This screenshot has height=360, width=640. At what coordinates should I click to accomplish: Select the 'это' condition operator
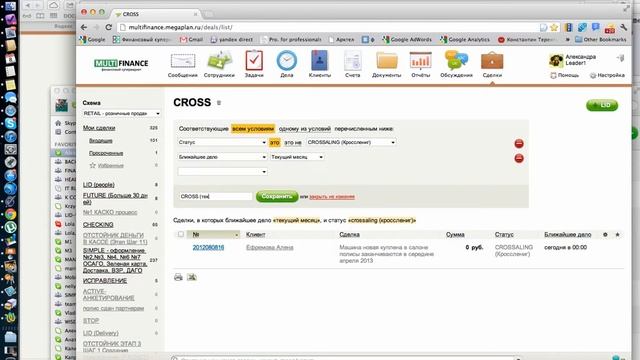point(275,142)
